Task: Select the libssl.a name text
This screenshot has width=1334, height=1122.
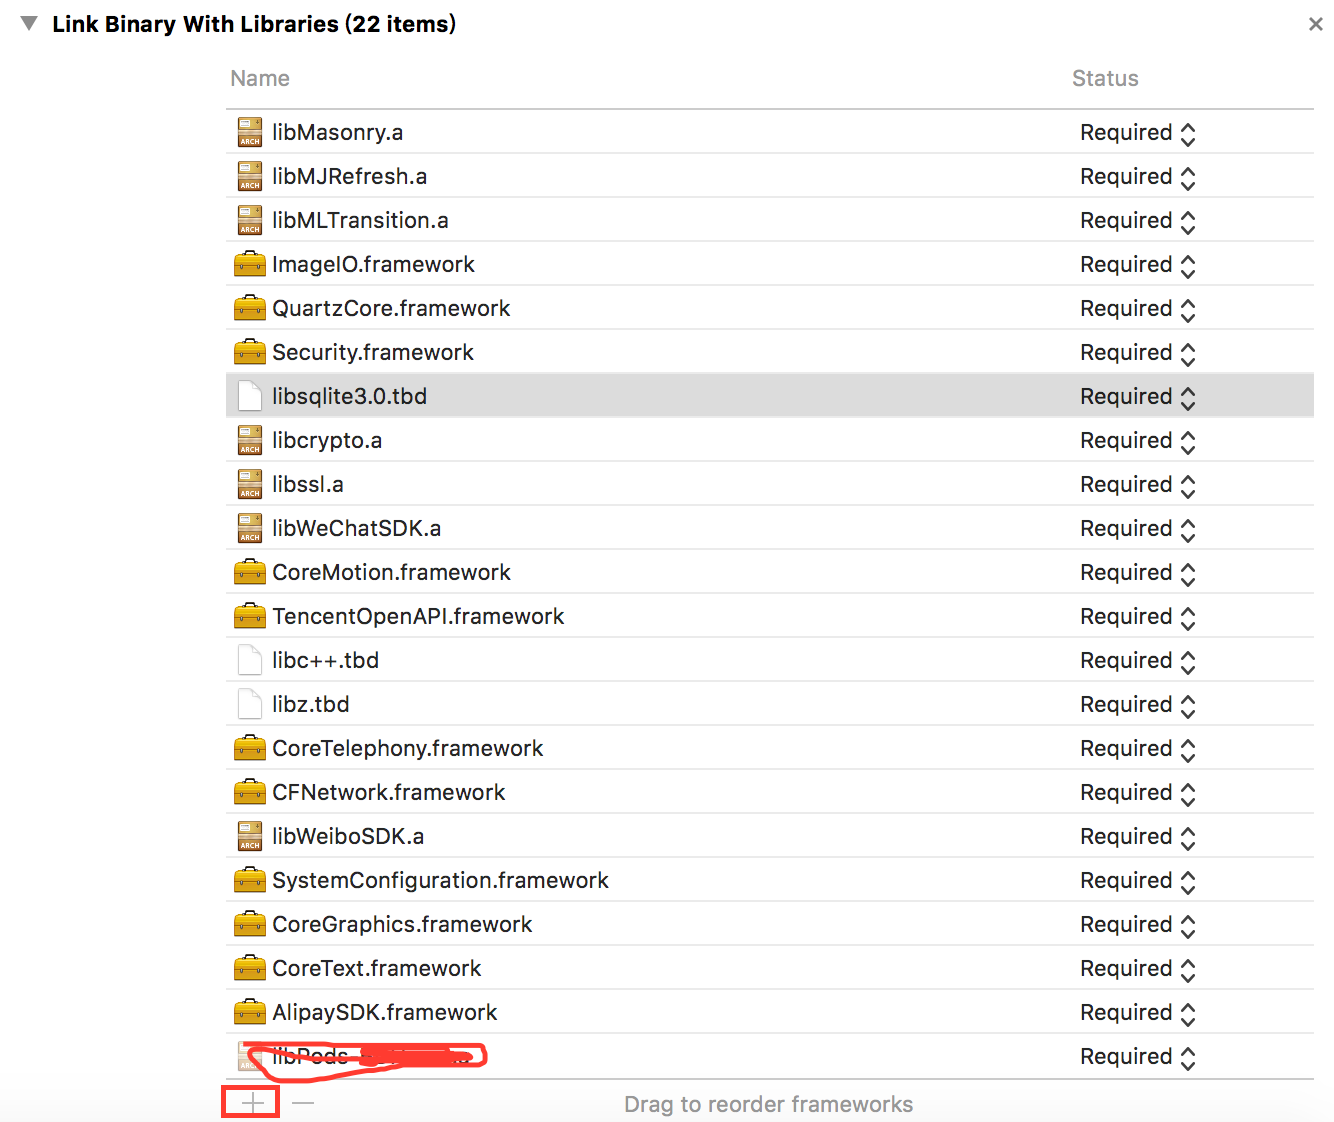Action: (x=308, y=484)
